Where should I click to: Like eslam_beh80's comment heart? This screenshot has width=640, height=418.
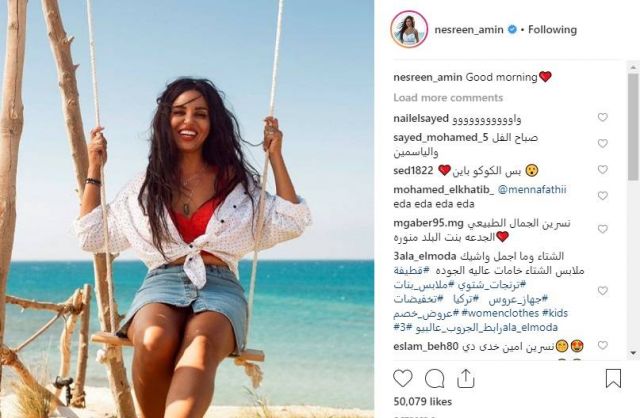(602, 345)
